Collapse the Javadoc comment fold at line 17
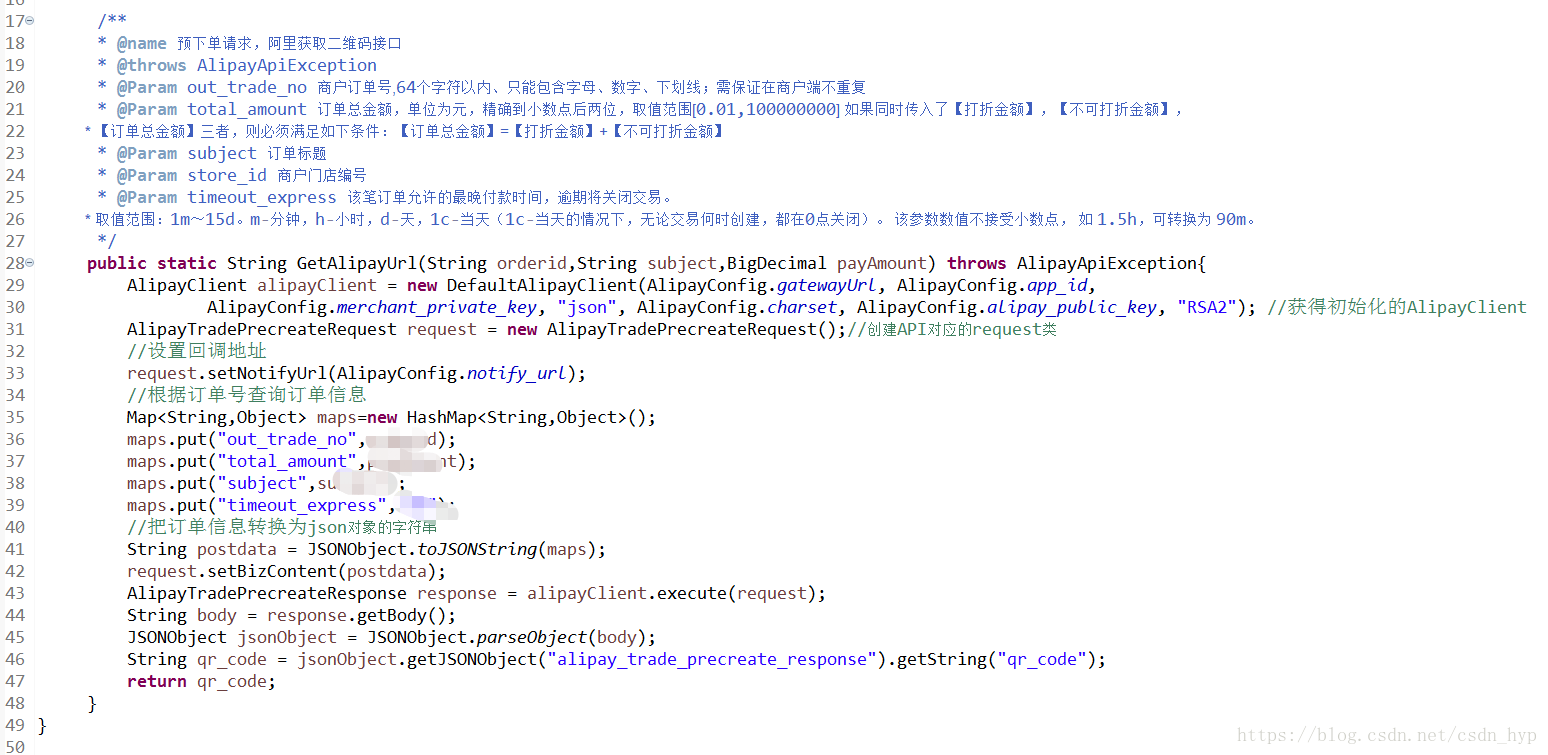1548x755 pixels. tap(29, 21)
